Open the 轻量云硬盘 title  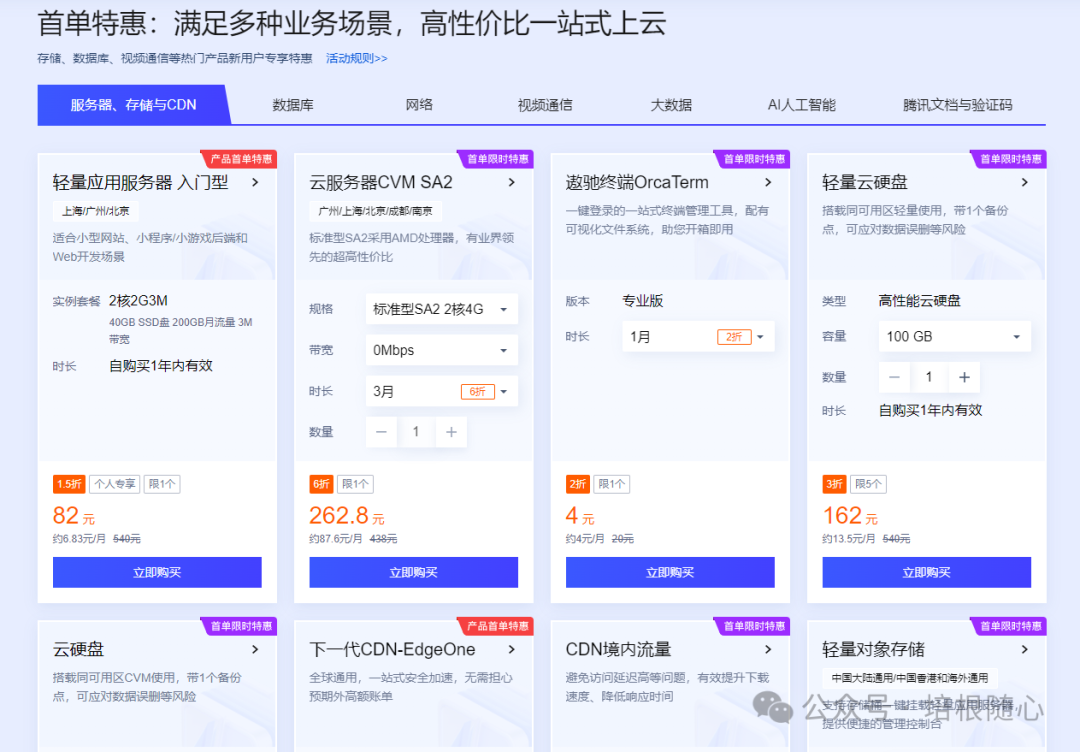tap(864, 182)
